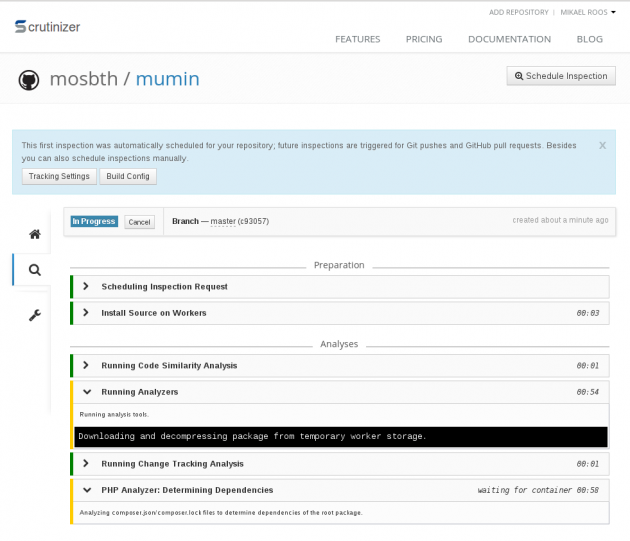The image size is (630, 541).
Task: Collapse the Running Analyzers row
Action: tap(340, 392)
